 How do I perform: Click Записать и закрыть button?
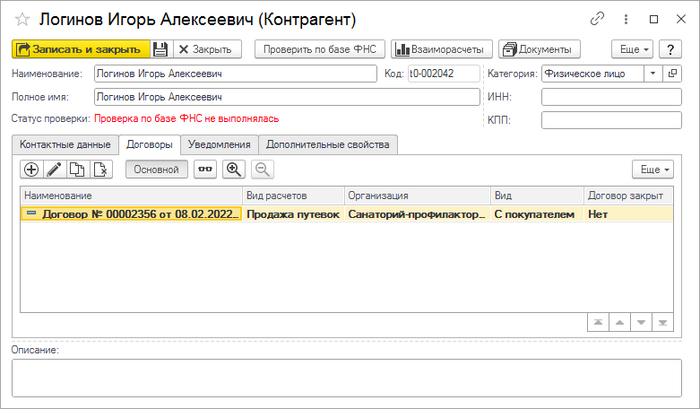tap(80, 49)
